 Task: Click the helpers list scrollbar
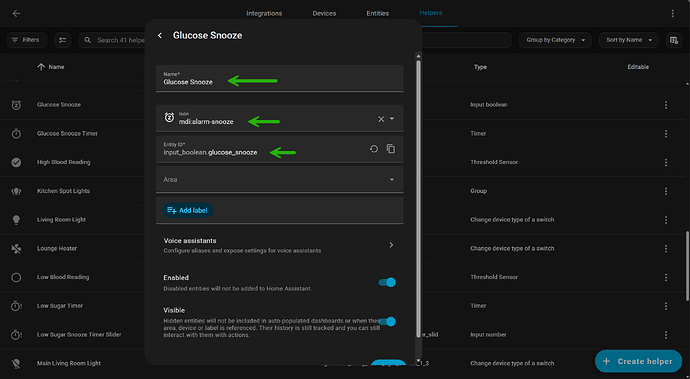pos(687,266)
